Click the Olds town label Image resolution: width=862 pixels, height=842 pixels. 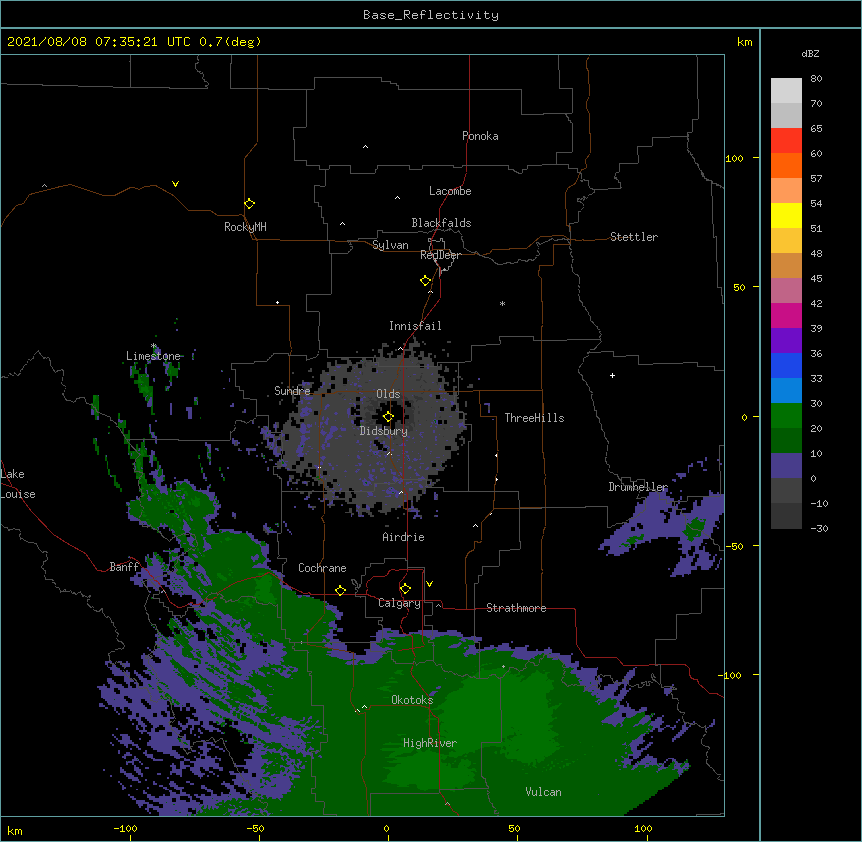point(388,394)
